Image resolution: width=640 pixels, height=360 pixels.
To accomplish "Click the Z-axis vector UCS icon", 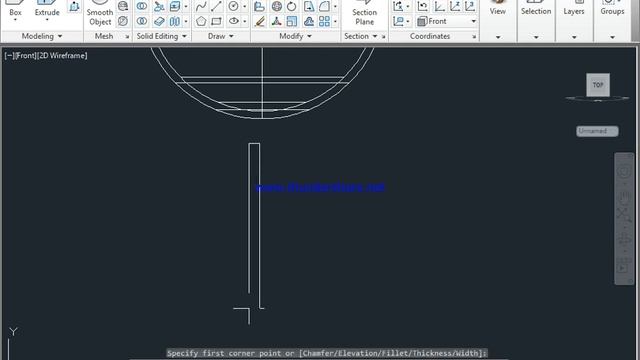I will pyautogui.click(x=455, y=6).
